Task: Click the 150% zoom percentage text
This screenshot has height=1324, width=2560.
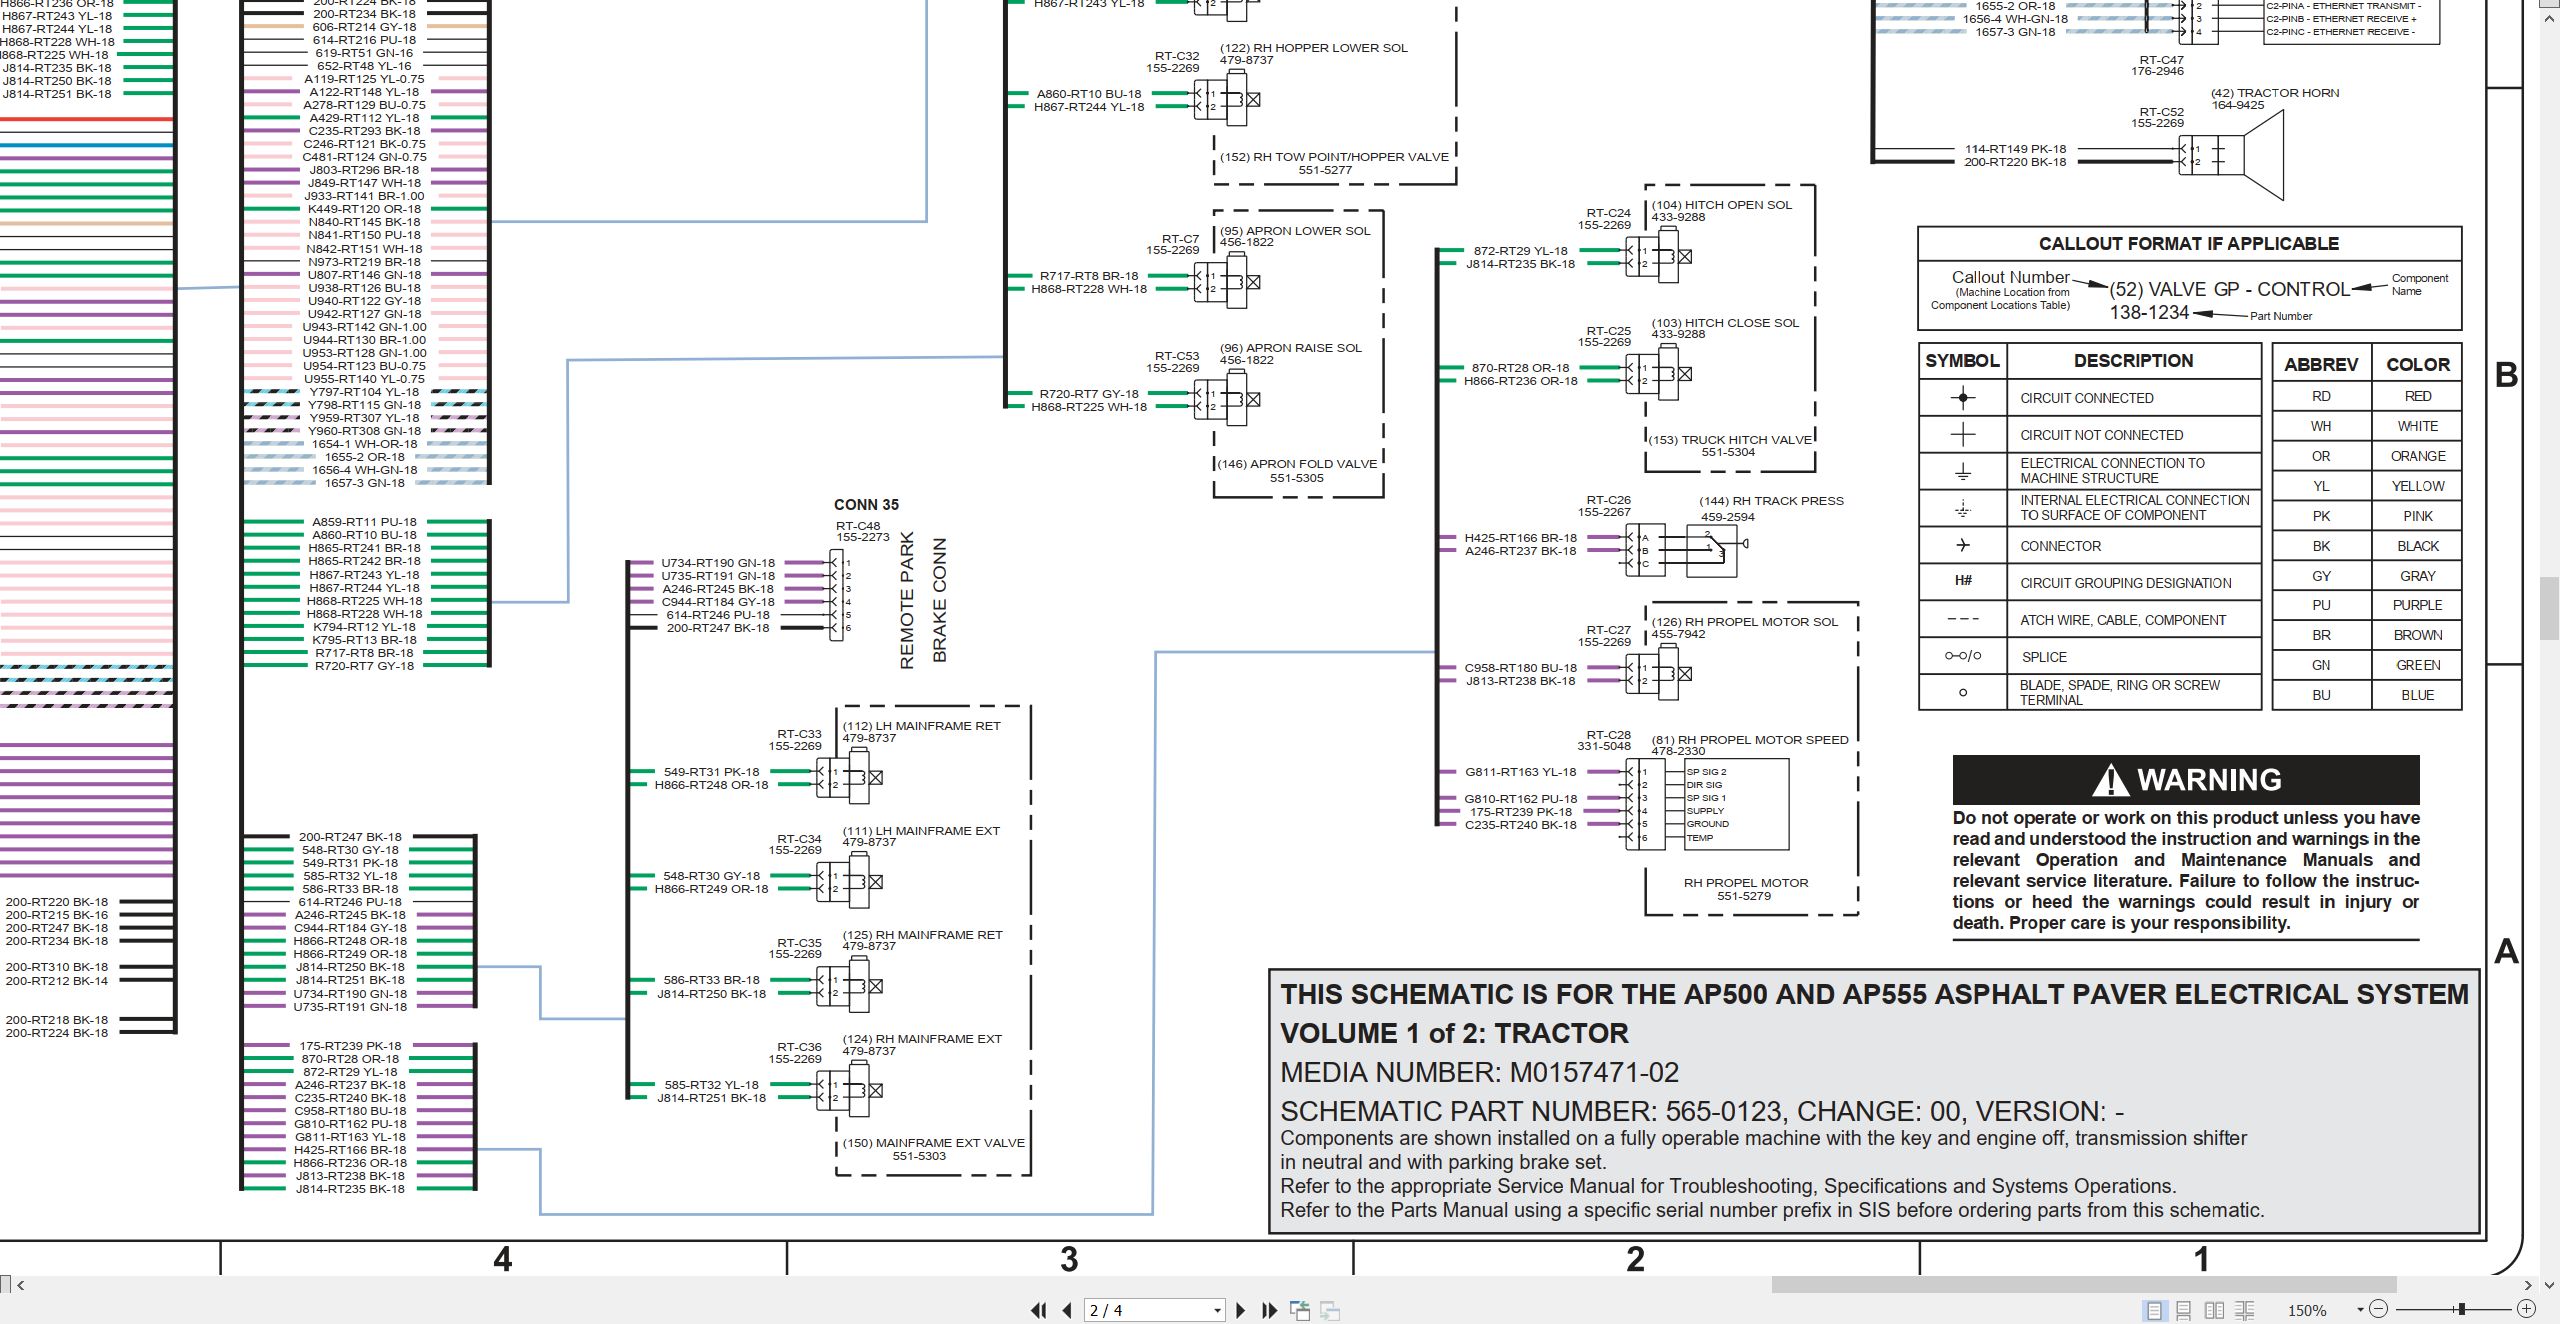Action: tap(2307, 1311)
